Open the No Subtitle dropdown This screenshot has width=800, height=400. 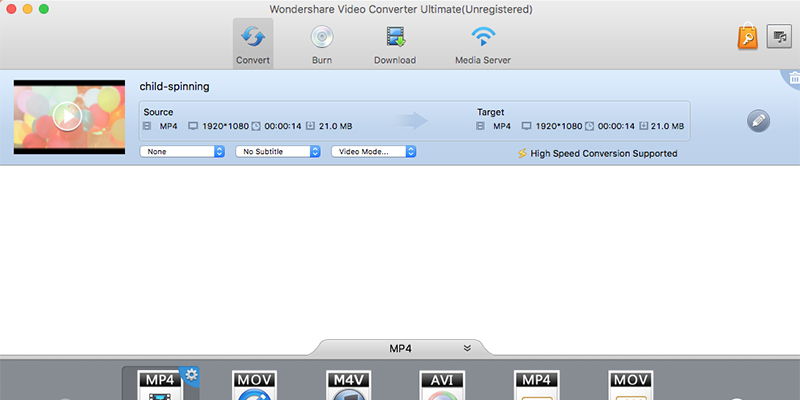pyautogui.click(x=278, y=152)
